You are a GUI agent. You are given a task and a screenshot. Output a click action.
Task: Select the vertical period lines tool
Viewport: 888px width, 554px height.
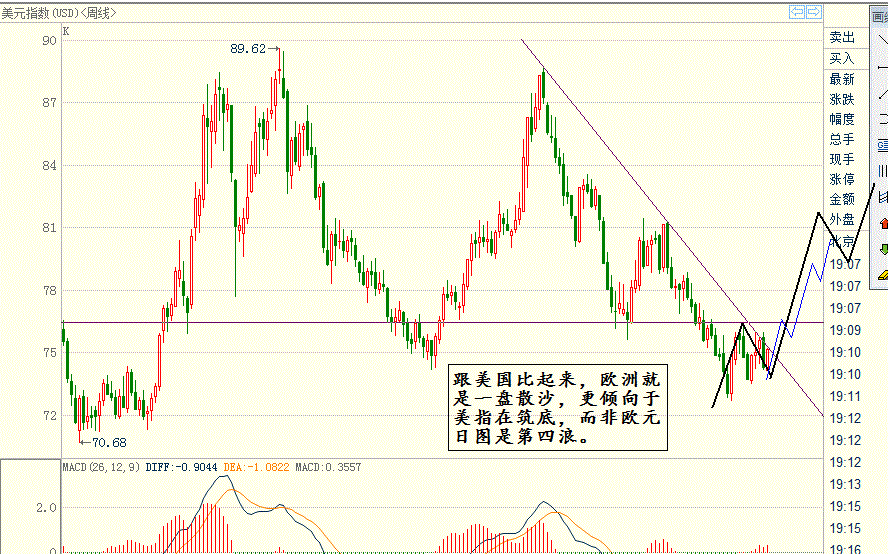click(x=883, y=171)
